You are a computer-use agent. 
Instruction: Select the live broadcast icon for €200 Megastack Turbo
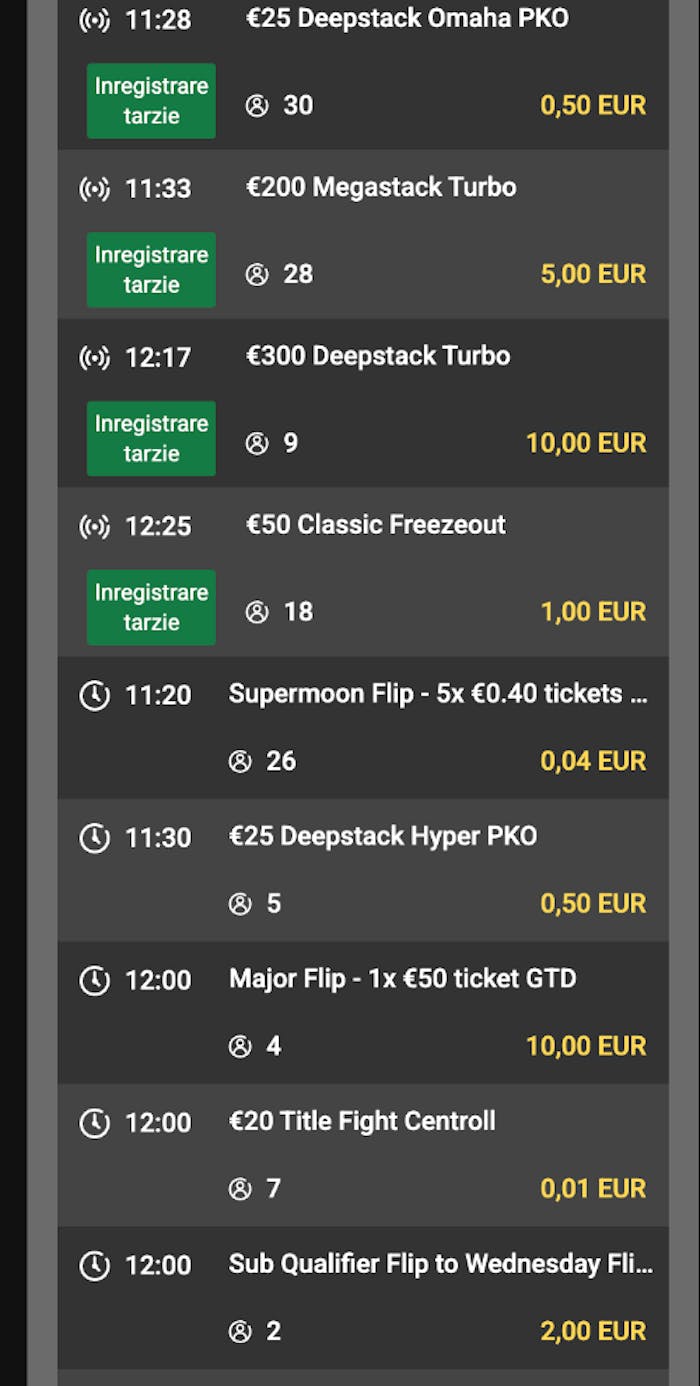point(95,187)
